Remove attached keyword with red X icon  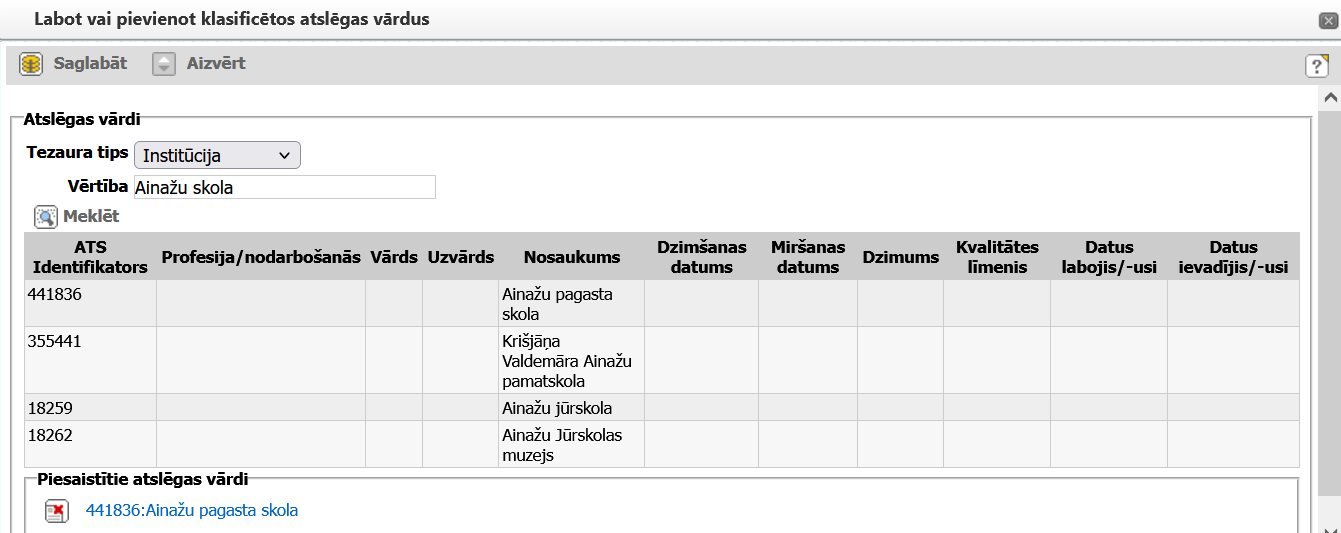56,511
